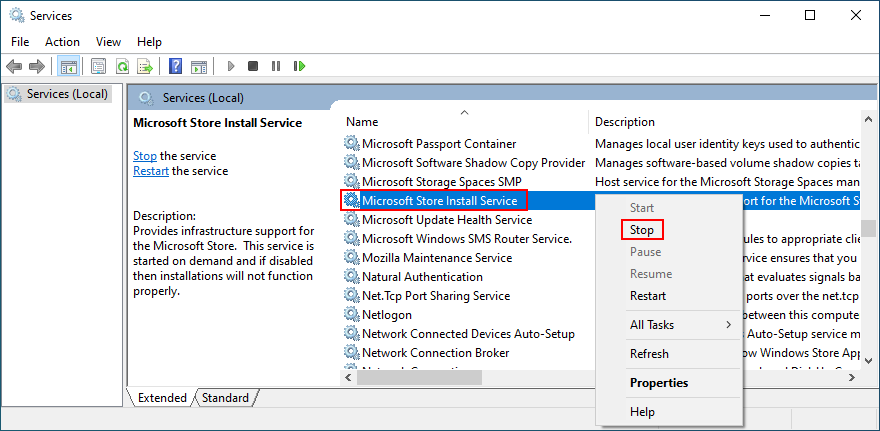
Task: Select Services (Local) in the console tree
Action: tap(66, 94)
